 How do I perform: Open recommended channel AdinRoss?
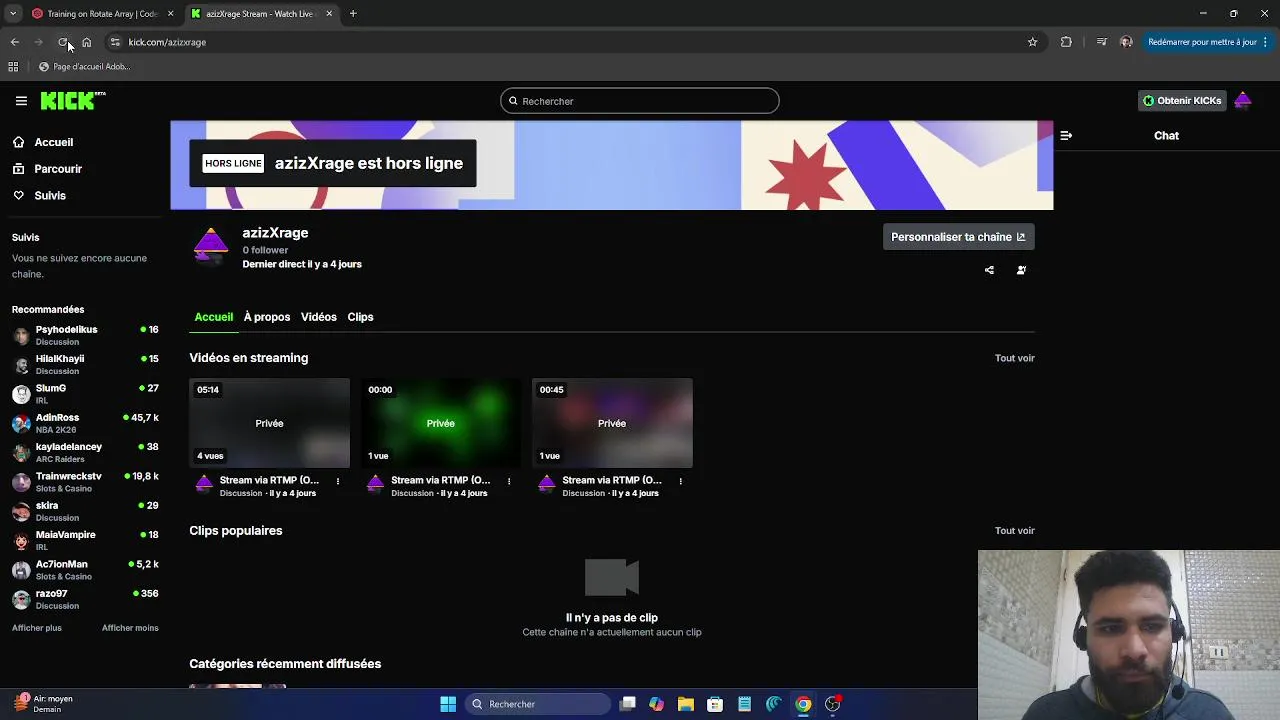[x=85, y=423]
